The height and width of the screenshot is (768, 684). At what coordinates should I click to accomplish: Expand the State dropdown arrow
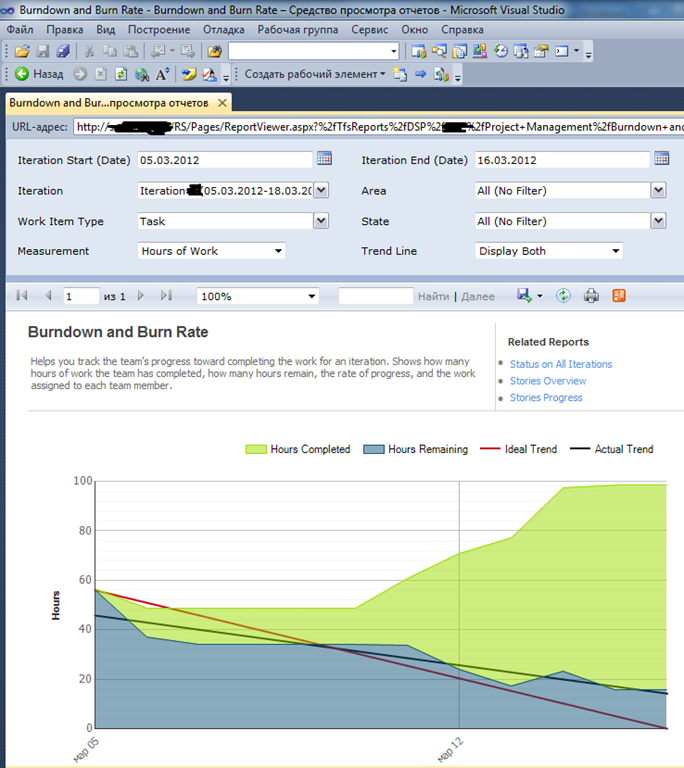click(659, 221)
